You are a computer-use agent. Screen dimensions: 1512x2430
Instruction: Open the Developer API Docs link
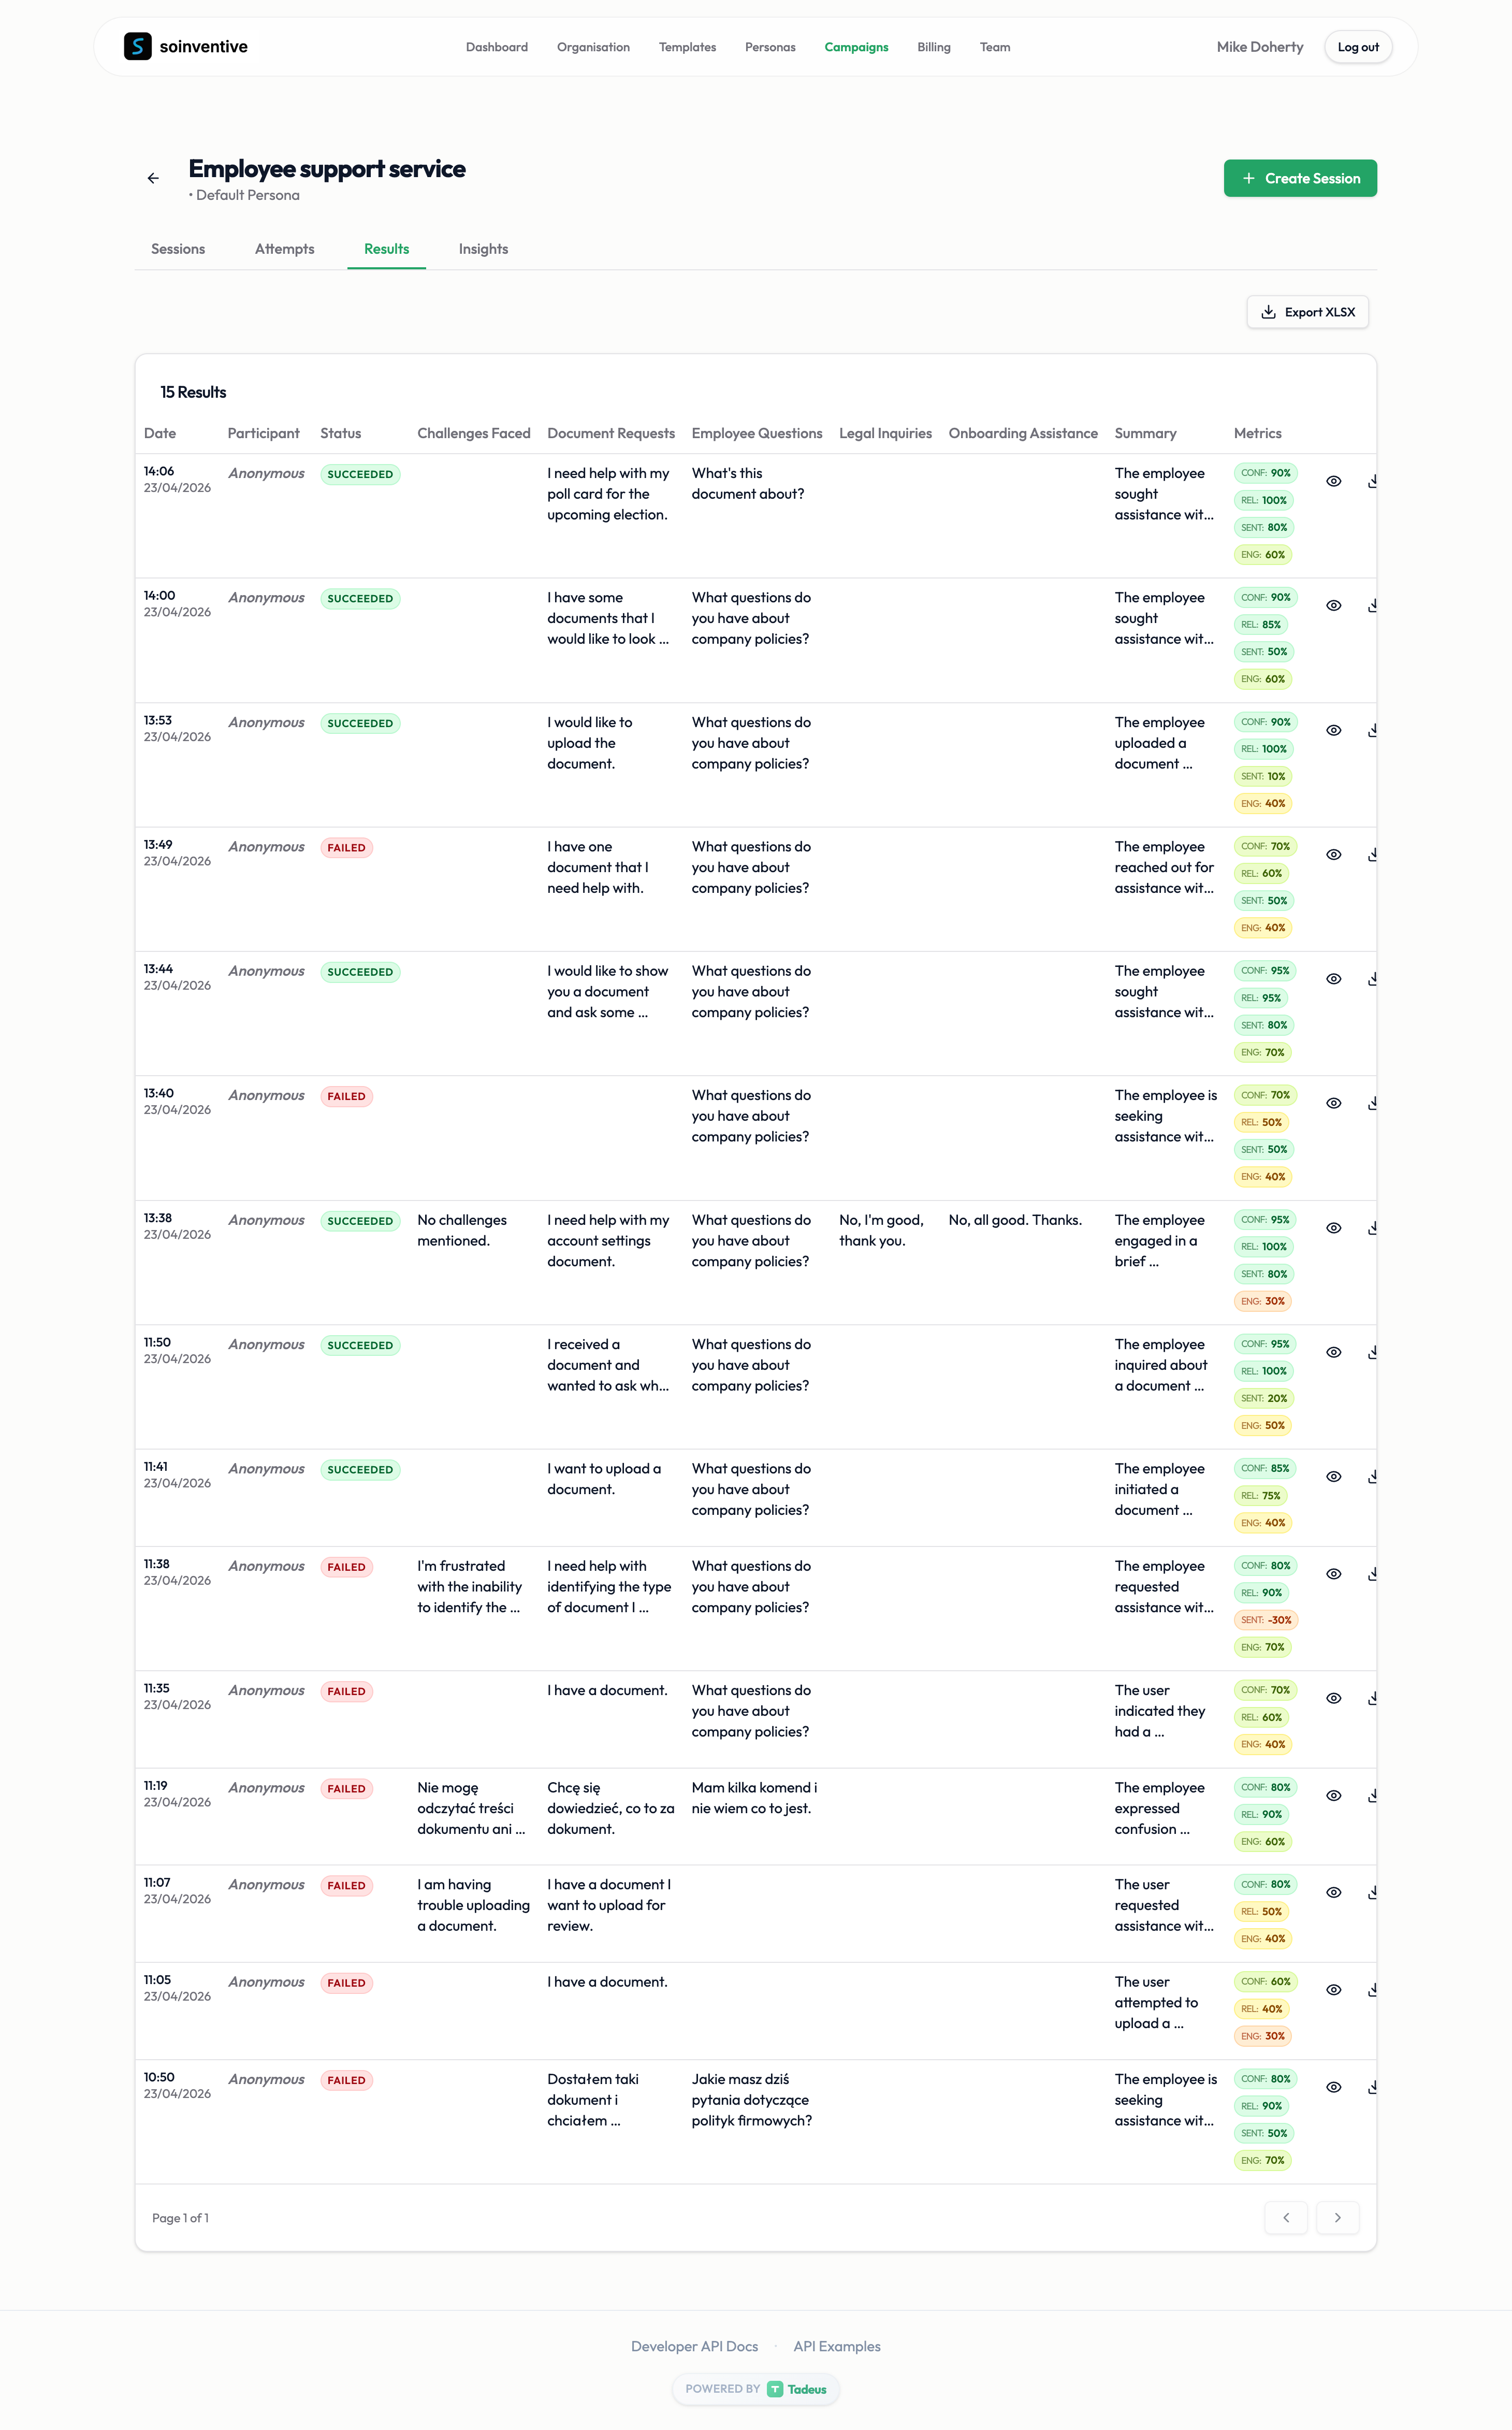[x=694, y=2346]
